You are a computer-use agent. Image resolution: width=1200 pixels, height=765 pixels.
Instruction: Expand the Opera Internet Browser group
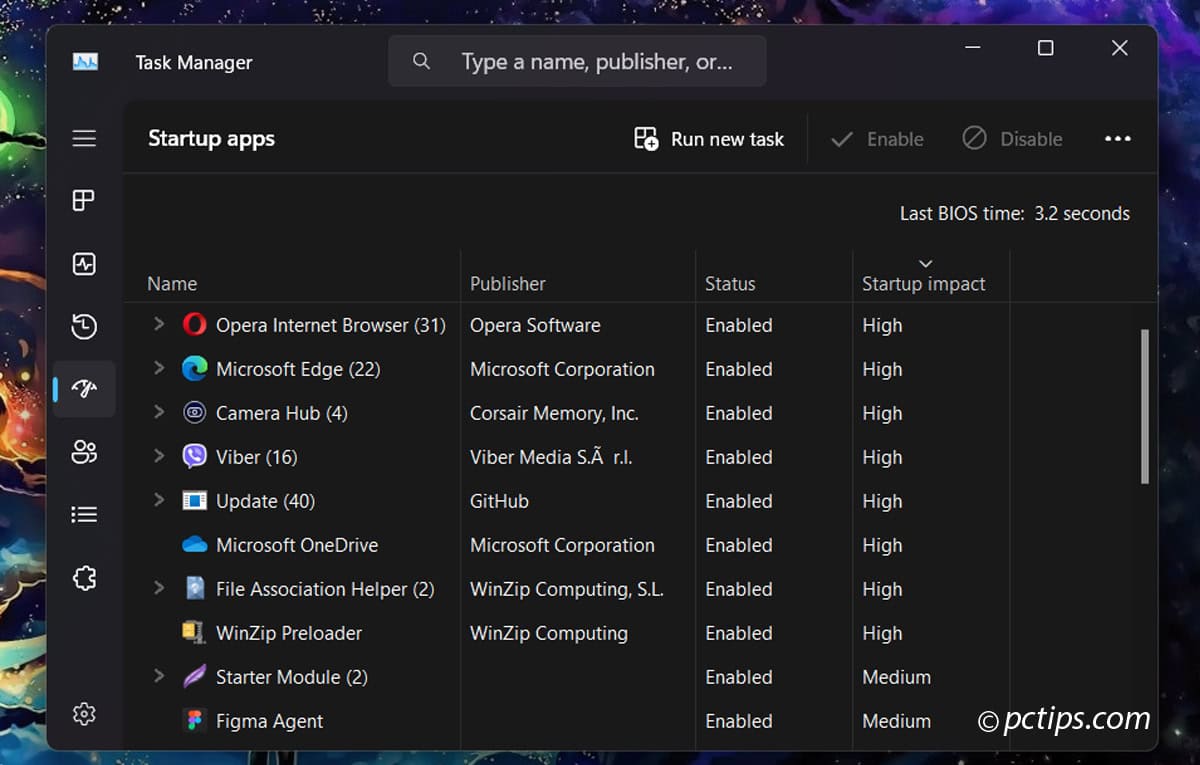[x=158, y=324]
